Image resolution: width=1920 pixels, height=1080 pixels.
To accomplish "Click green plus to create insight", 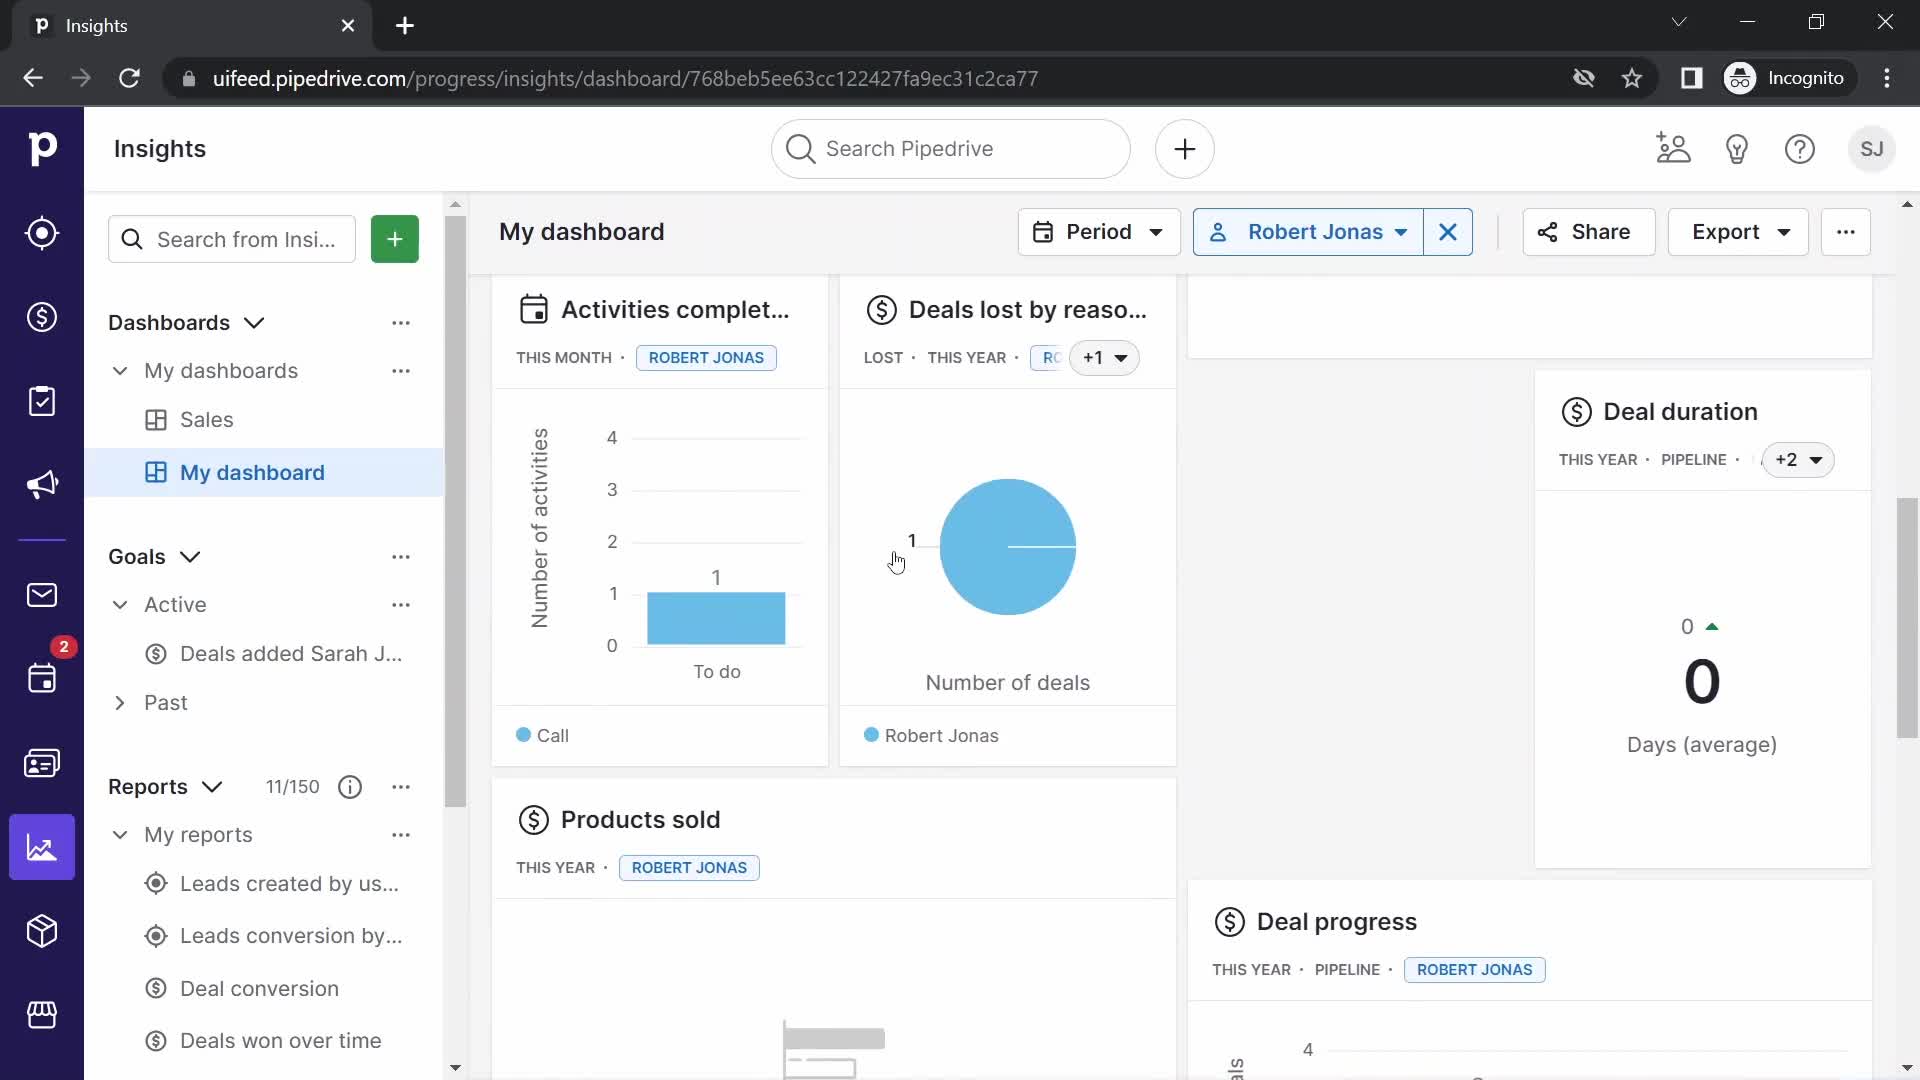I will click(395, 239).
